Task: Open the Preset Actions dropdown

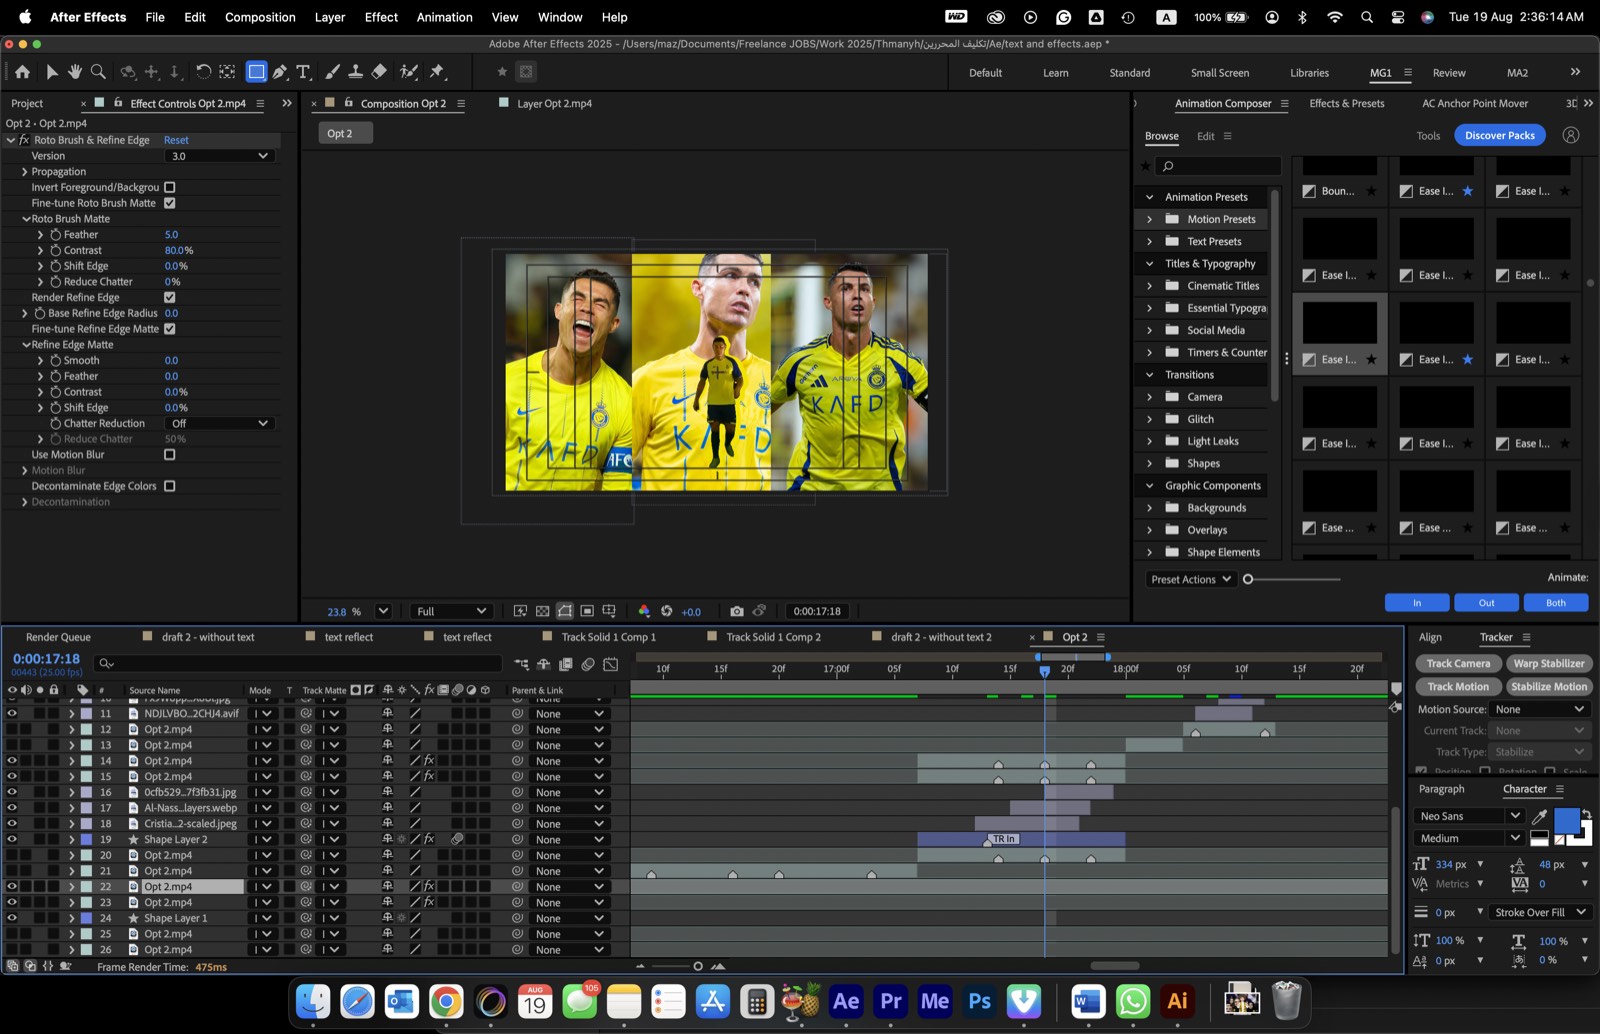Action: click(1190, 579)
